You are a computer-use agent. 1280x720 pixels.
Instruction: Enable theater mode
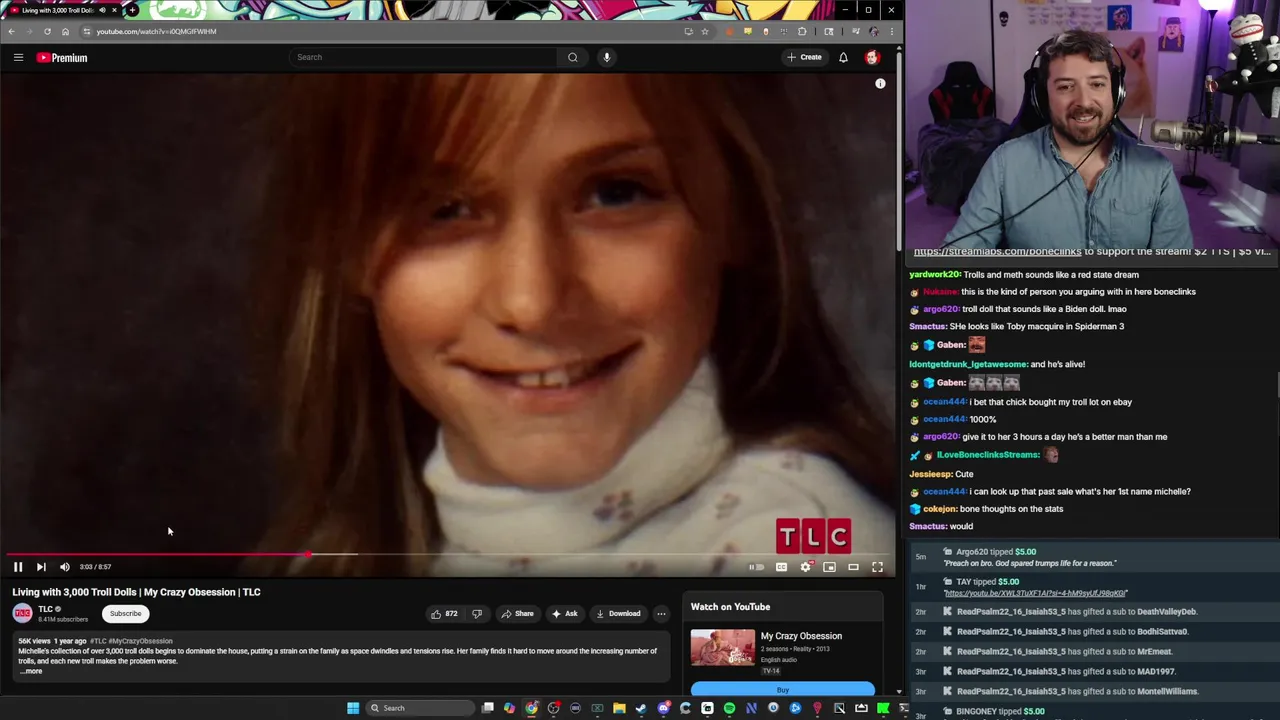(854, 567)
